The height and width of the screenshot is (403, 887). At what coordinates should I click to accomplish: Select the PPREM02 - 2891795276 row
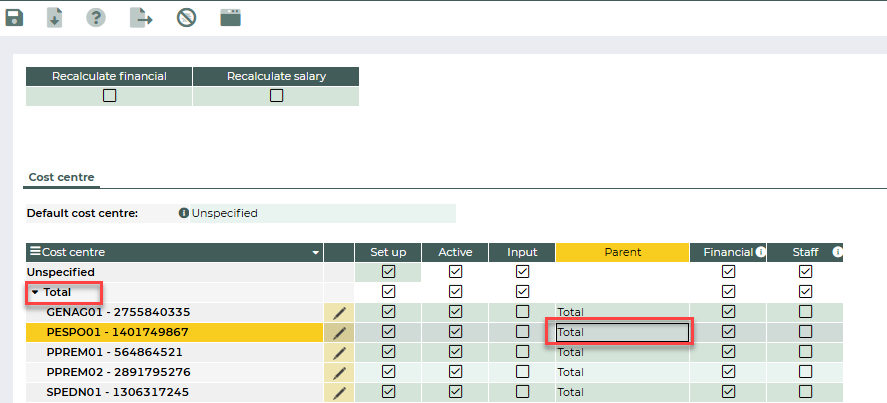pos(118,372)
